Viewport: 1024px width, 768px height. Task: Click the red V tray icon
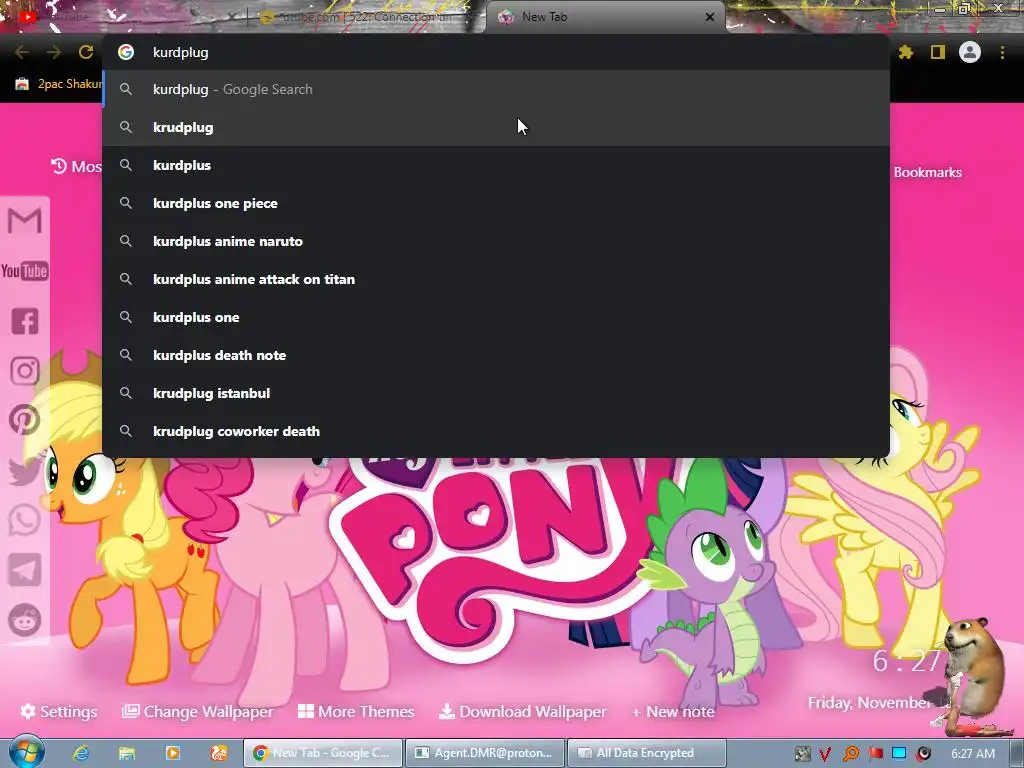(825, 754)
